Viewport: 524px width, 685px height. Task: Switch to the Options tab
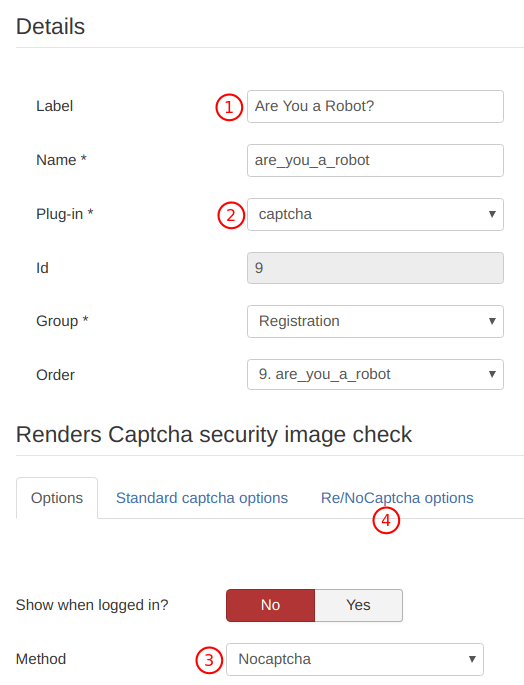(57, 498)
